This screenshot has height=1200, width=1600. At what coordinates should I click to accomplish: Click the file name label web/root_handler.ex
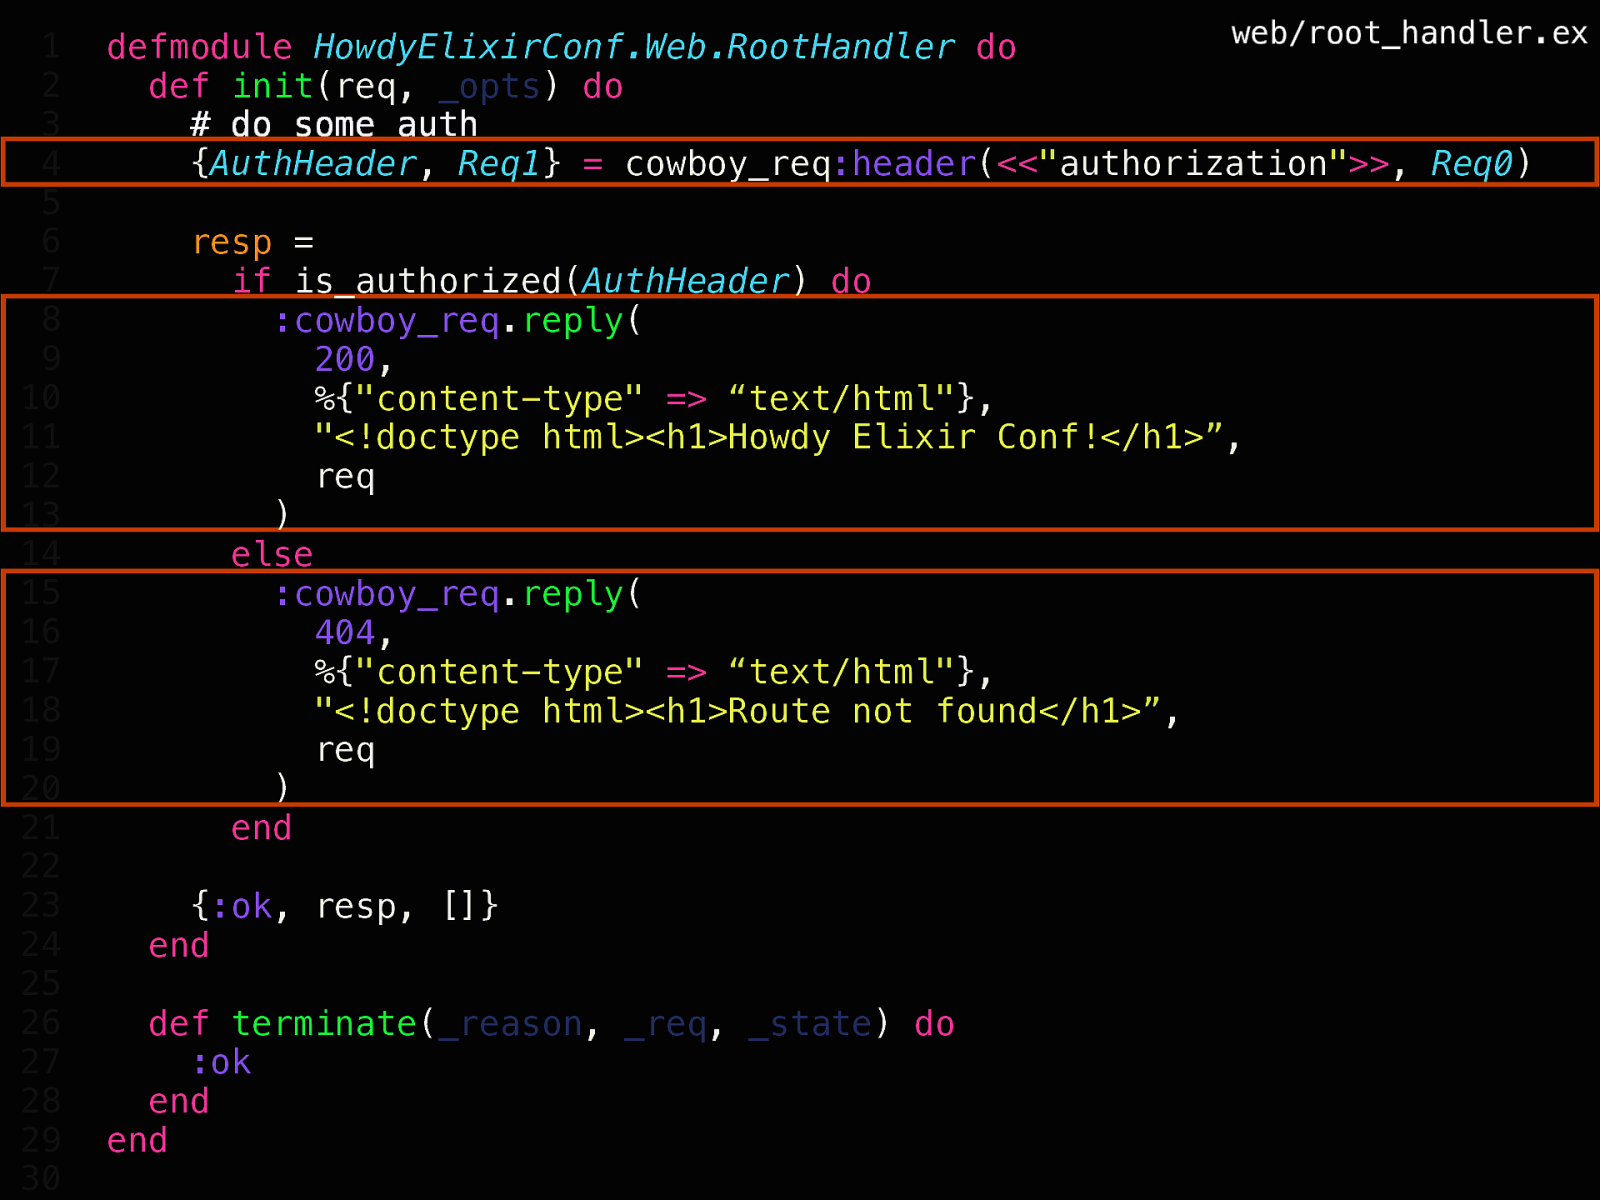point(1409,33)
